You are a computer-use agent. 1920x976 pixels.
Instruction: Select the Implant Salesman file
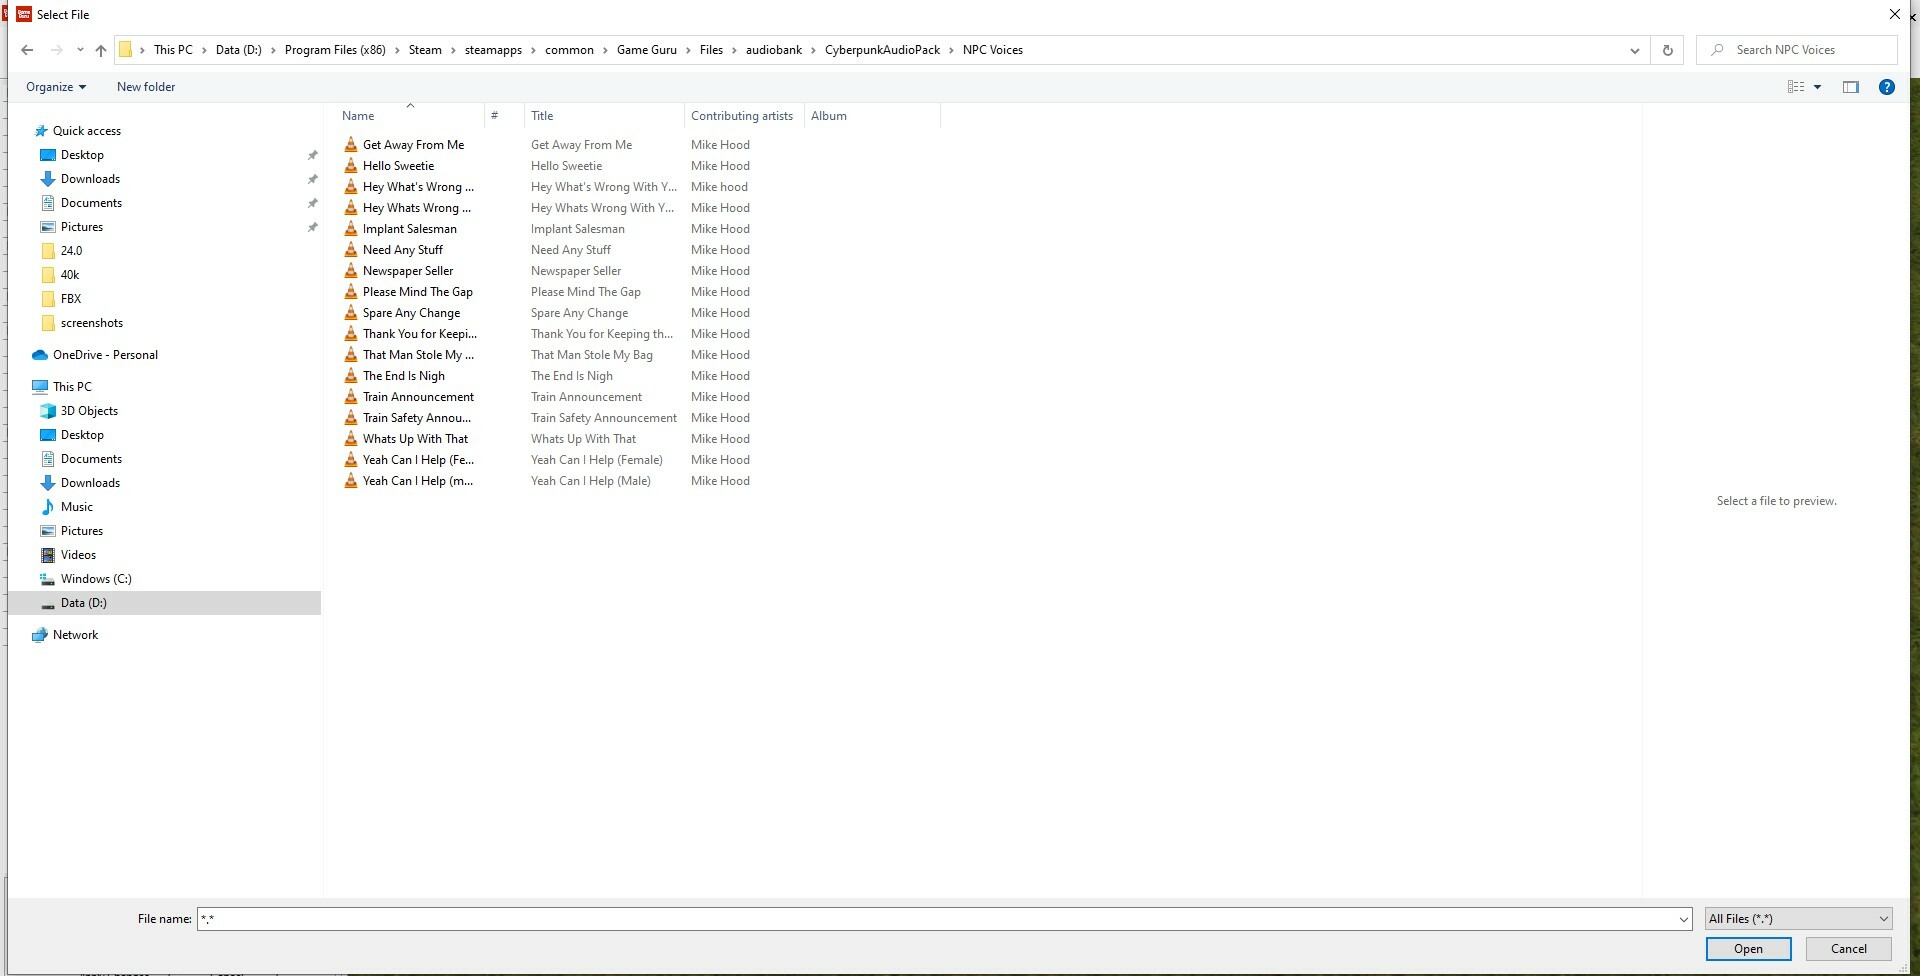point(410,229)
